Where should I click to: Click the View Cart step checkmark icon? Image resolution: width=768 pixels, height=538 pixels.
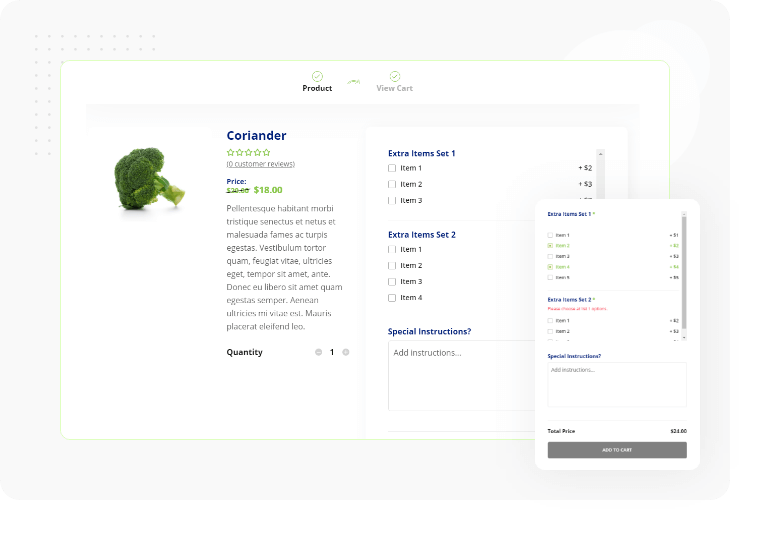click(x=394, y=76)
